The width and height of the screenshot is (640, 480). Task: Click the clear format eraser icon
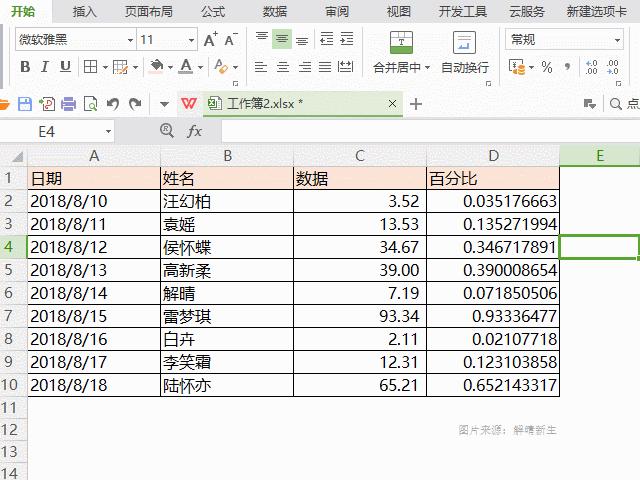221,66
